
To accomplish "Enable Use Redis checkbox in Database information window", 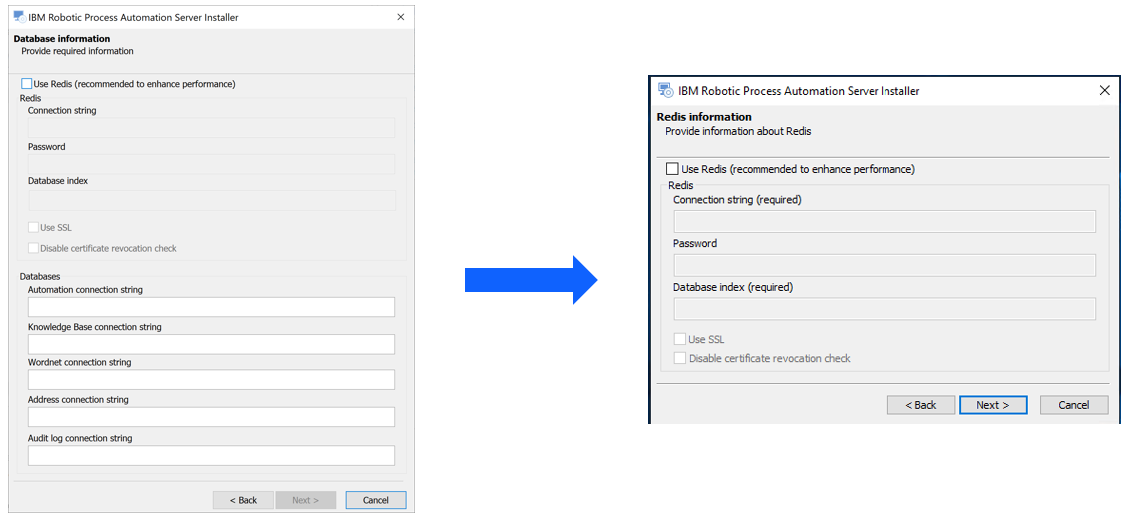I will click(27, 84).
